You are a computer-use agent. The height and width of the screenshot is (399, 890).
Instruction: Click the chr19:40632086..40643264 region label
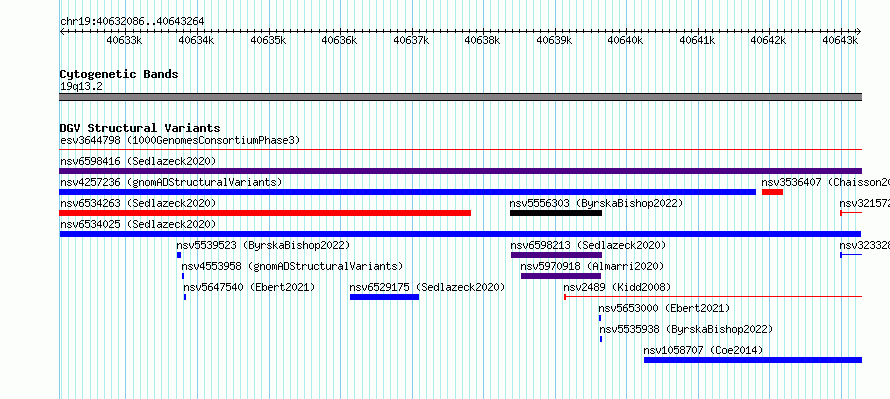(x=132, y=21)
